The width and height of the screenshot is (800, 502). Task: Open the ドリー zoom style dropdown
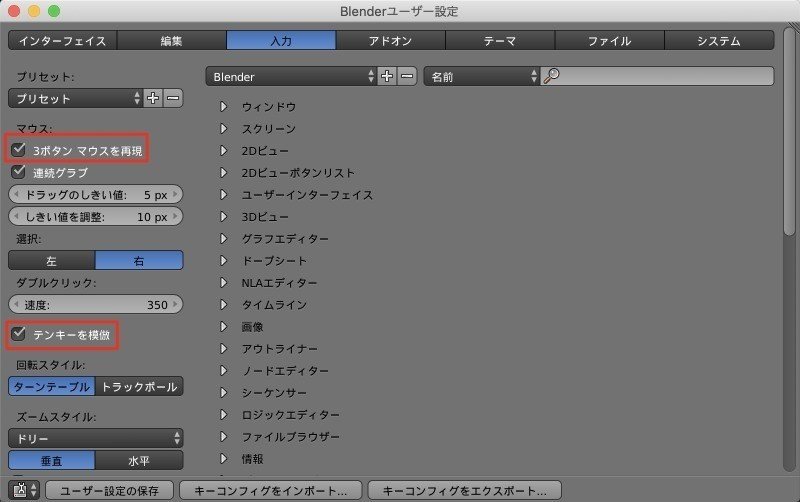click(95, 438)
